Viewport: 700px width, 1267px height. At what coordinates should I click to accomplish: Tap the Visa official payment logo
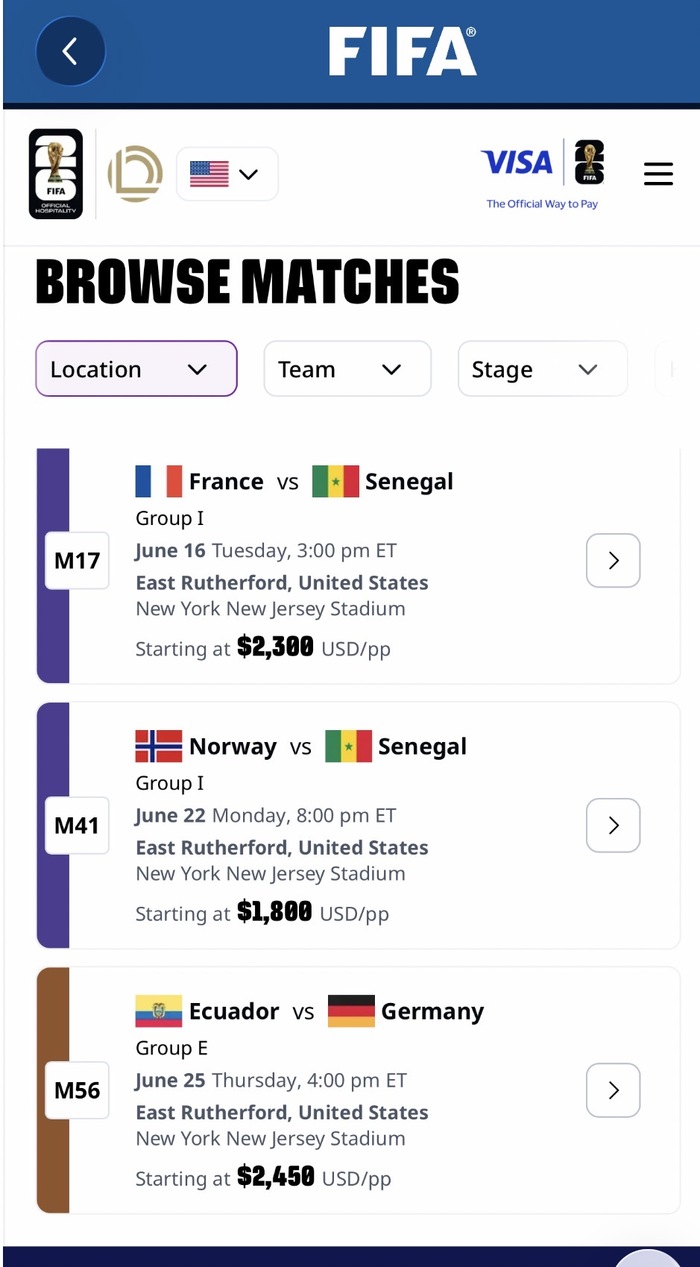tap(542, 174)
